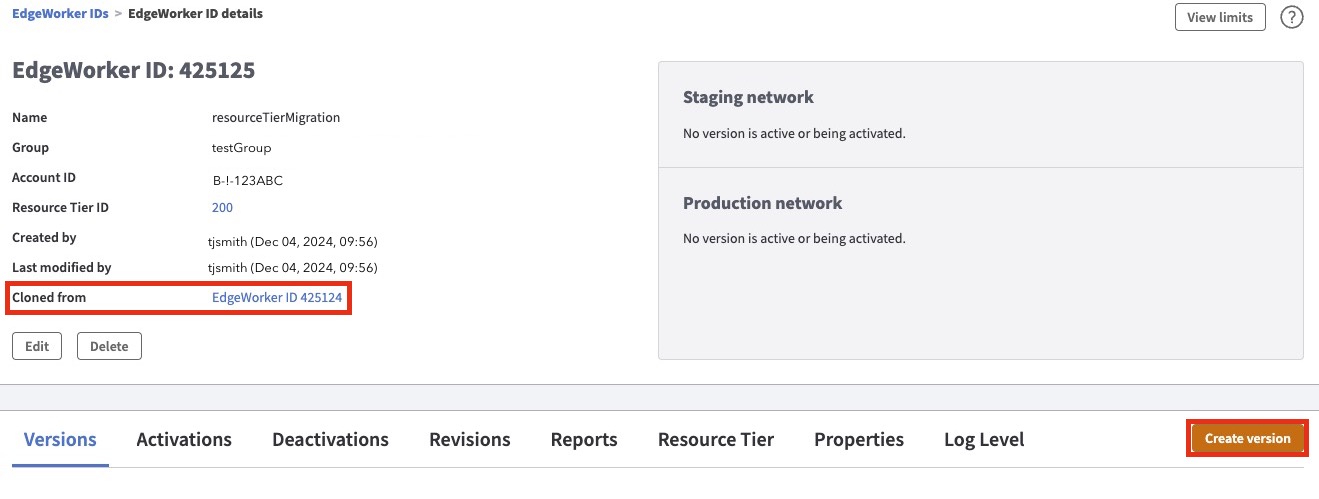1319x499 pixels.
Task: Switch to the Reports tab
Action: point(584,440)
